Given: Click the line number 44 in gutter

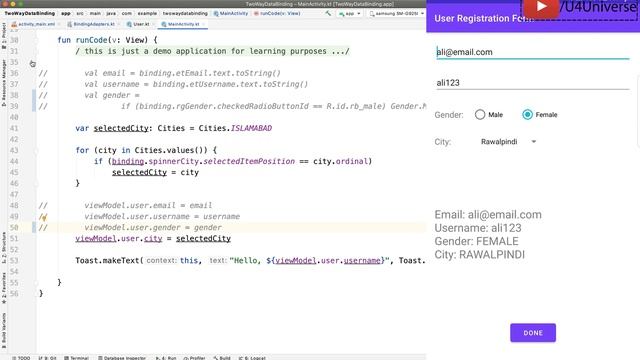Looking at the screenshot, I should [x=14, y=161].
